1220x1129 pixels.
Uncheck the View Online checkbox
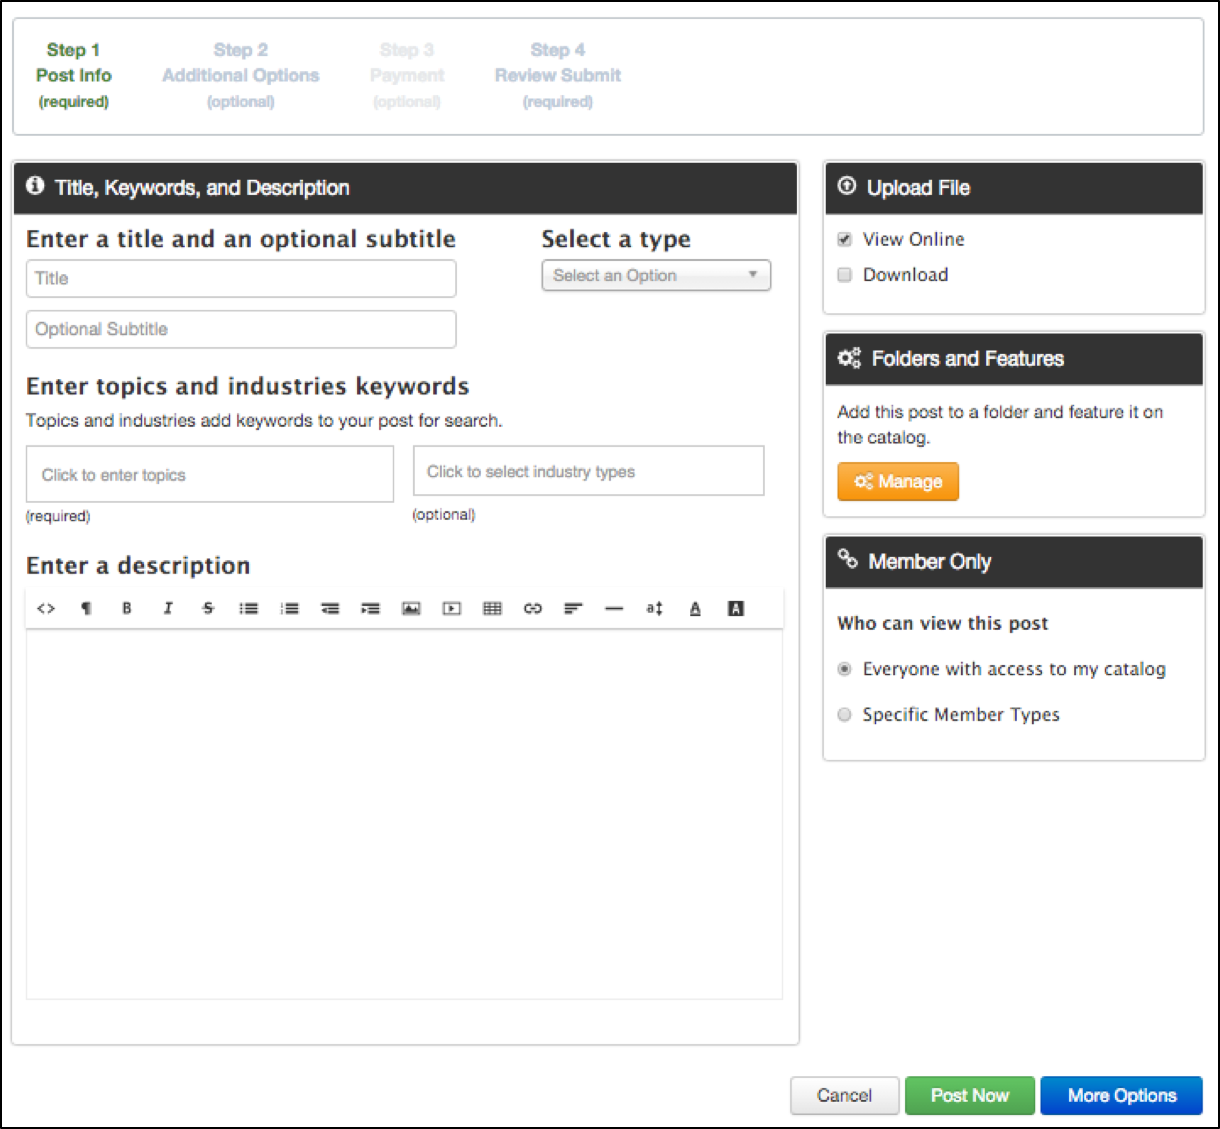click(845, 239)
